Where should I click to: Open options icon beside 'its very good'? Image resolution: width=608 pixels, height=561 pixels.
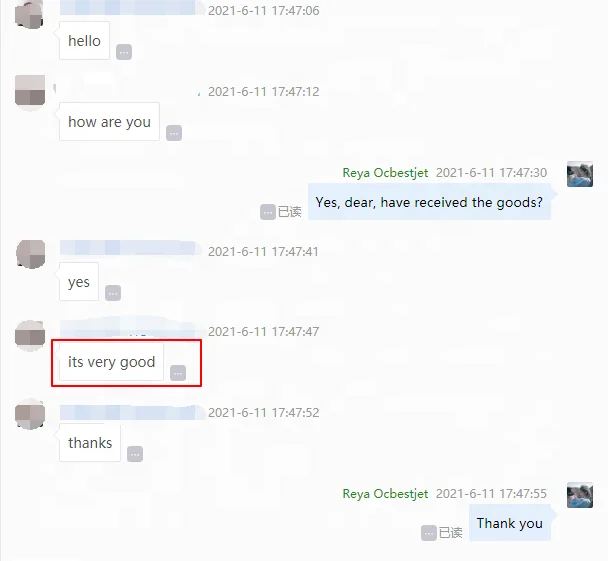click(178, 373)
